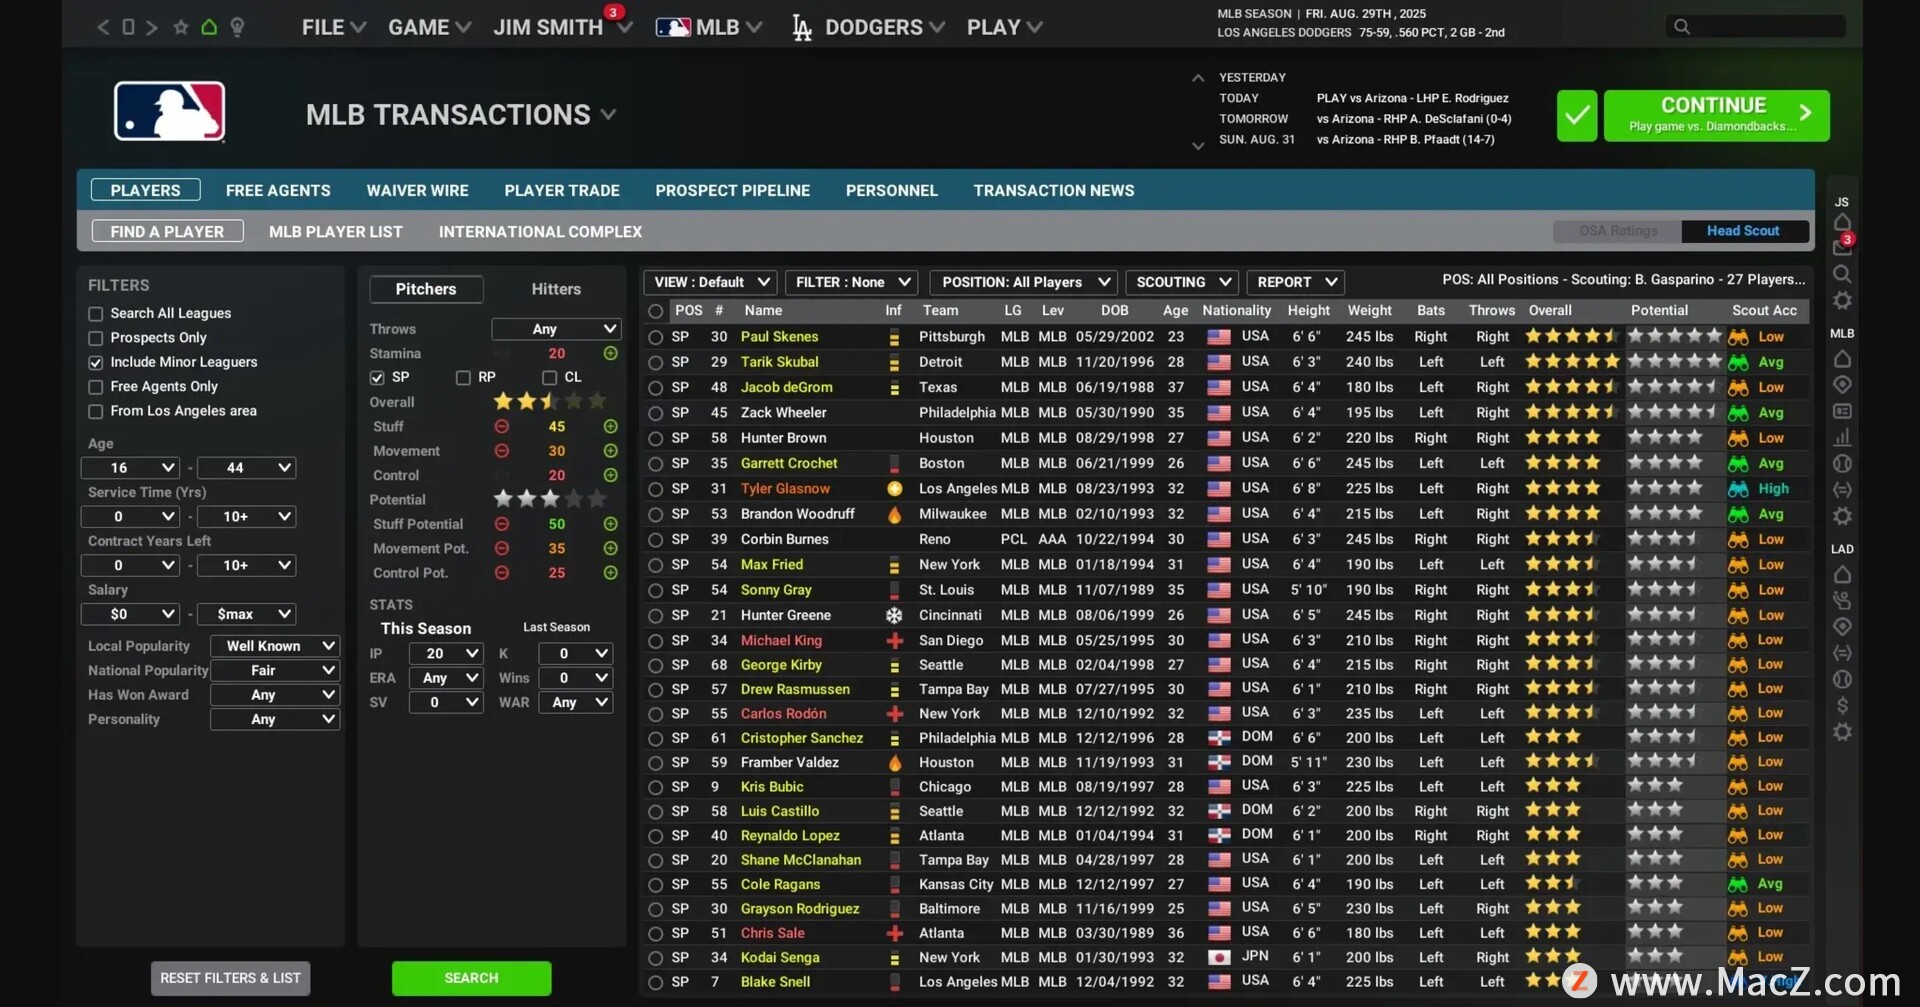Switch to the FREE AGENTS tab
Image resolution: width=1920 pixels, height=1007 pixels.
pyautogui.click(x=278, y=190)
